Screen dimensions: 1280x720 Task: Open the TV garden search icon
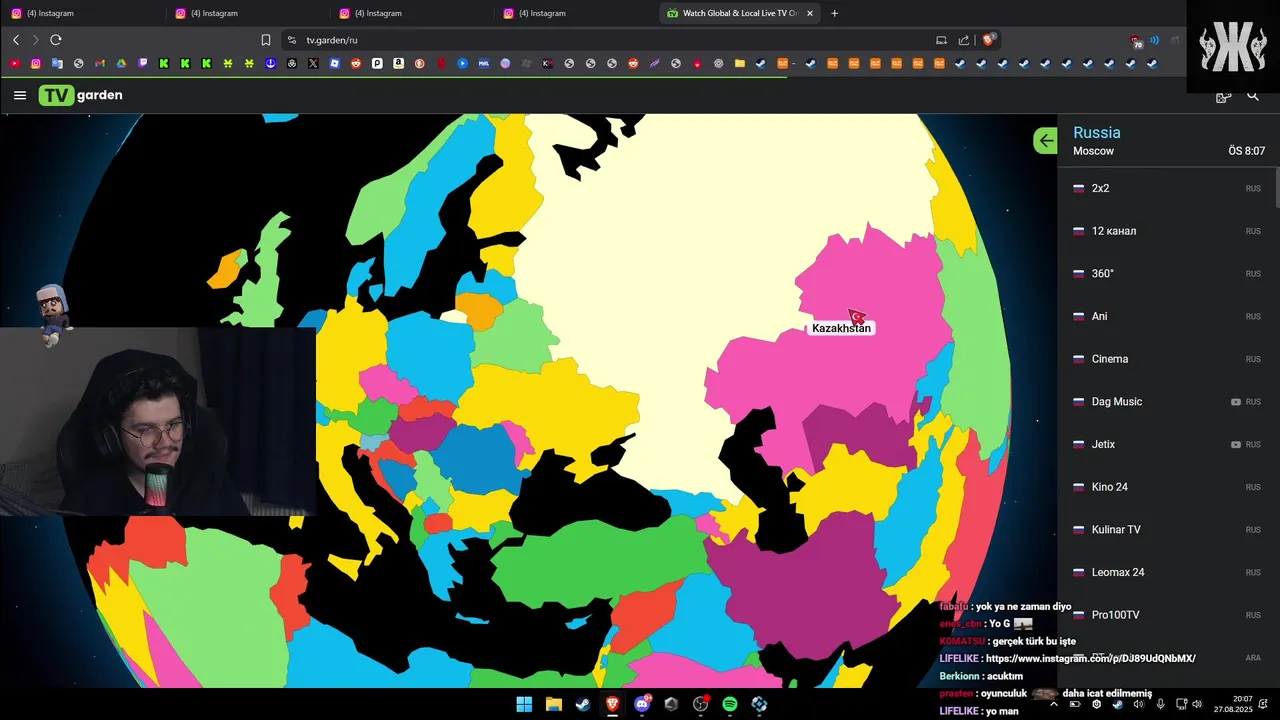[1253, 96]
